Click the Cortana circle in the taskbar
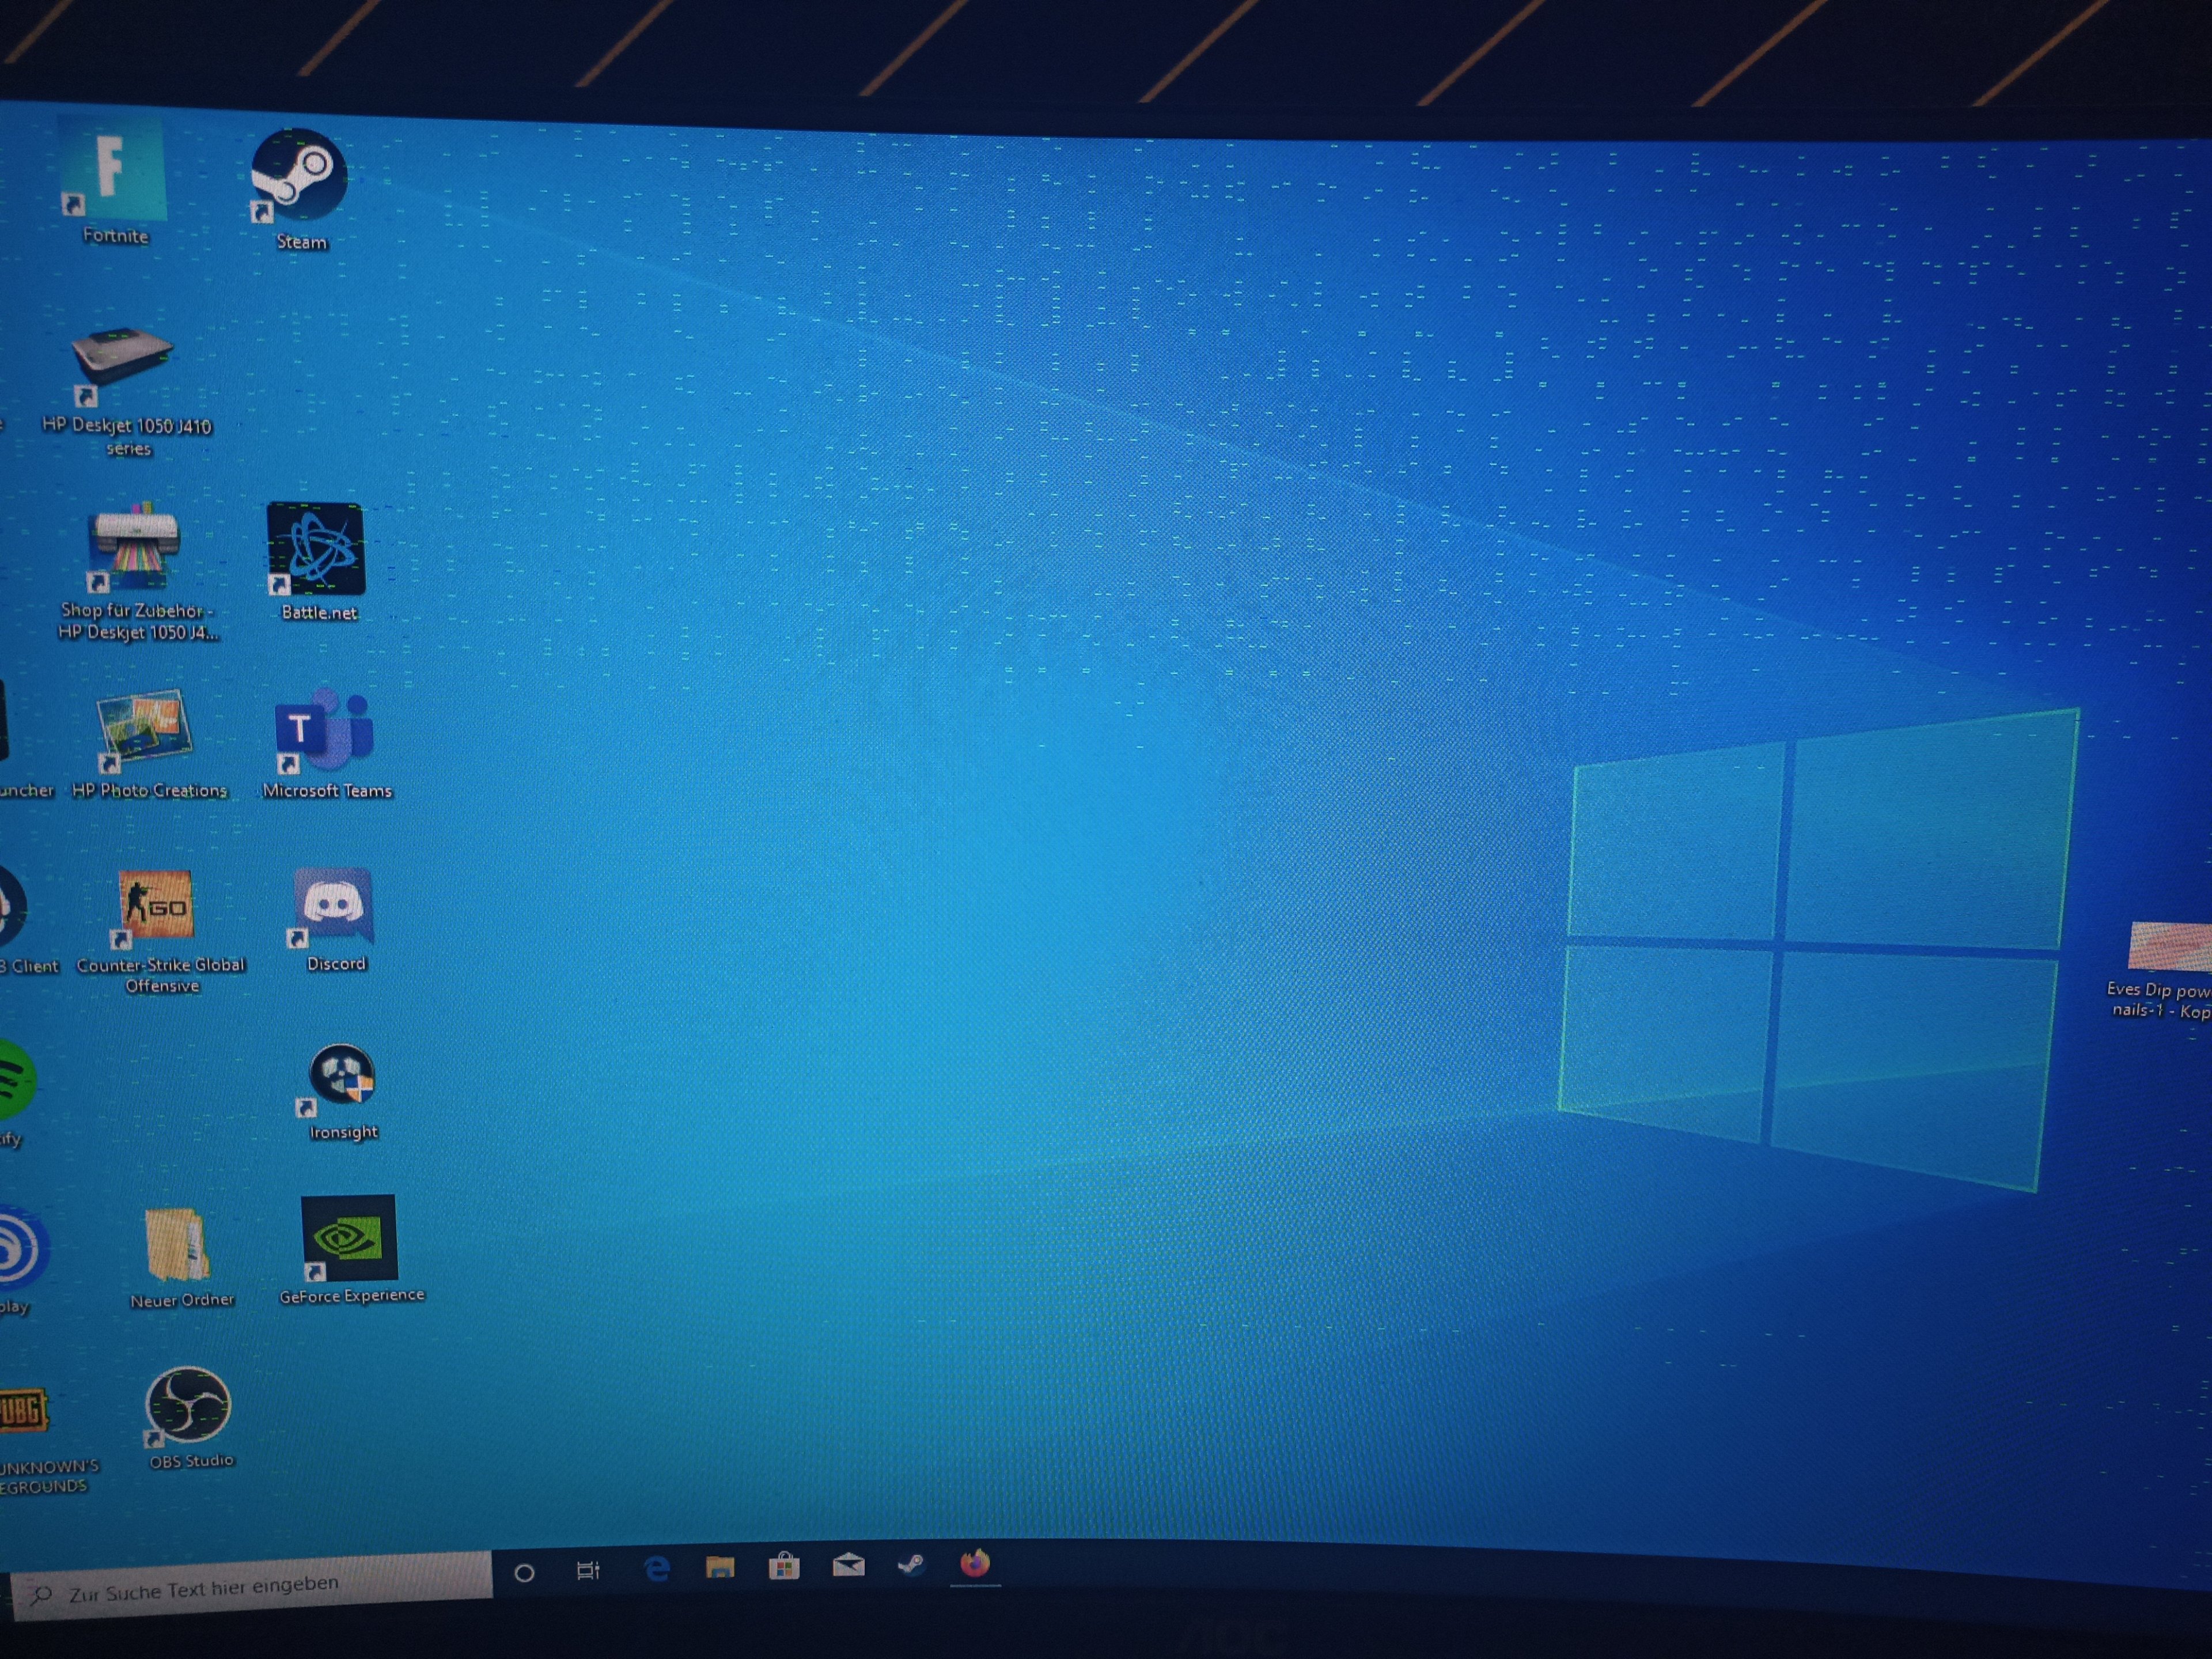Viewport: 2212px width, 1659px height. [x=524, y=1573]
